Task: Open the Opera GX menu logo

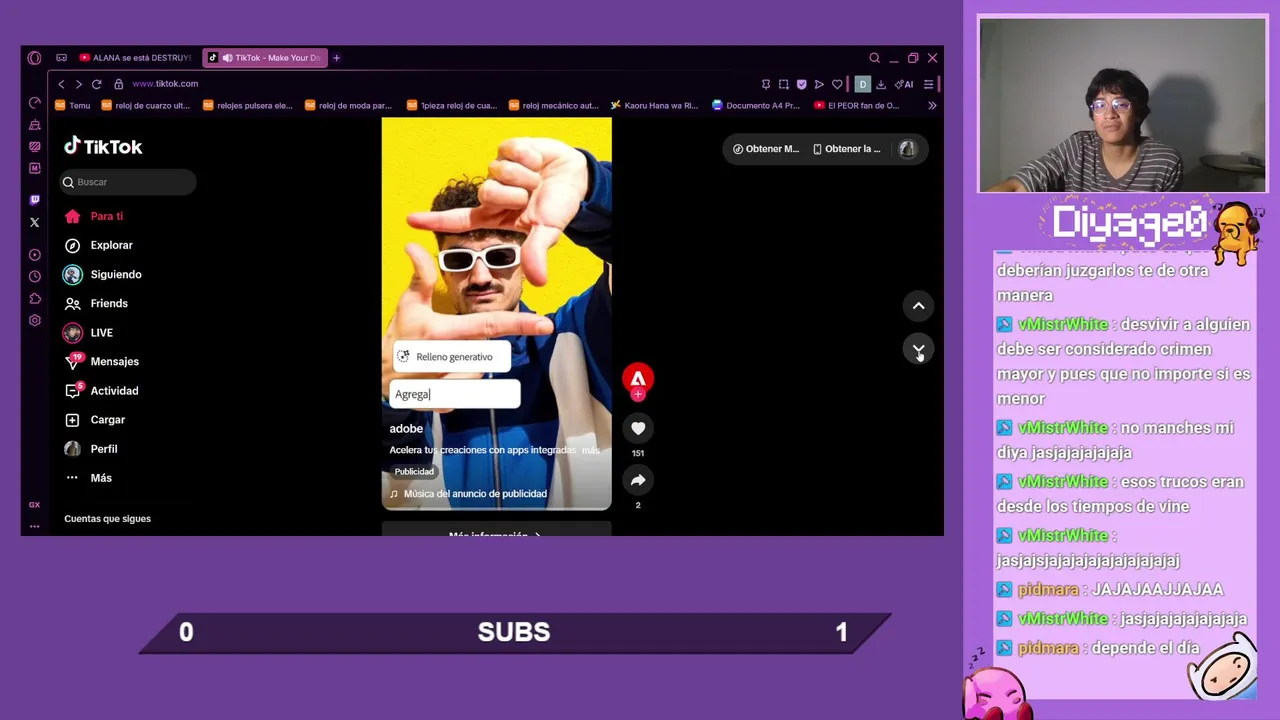Action: click(x=35, y=58)
